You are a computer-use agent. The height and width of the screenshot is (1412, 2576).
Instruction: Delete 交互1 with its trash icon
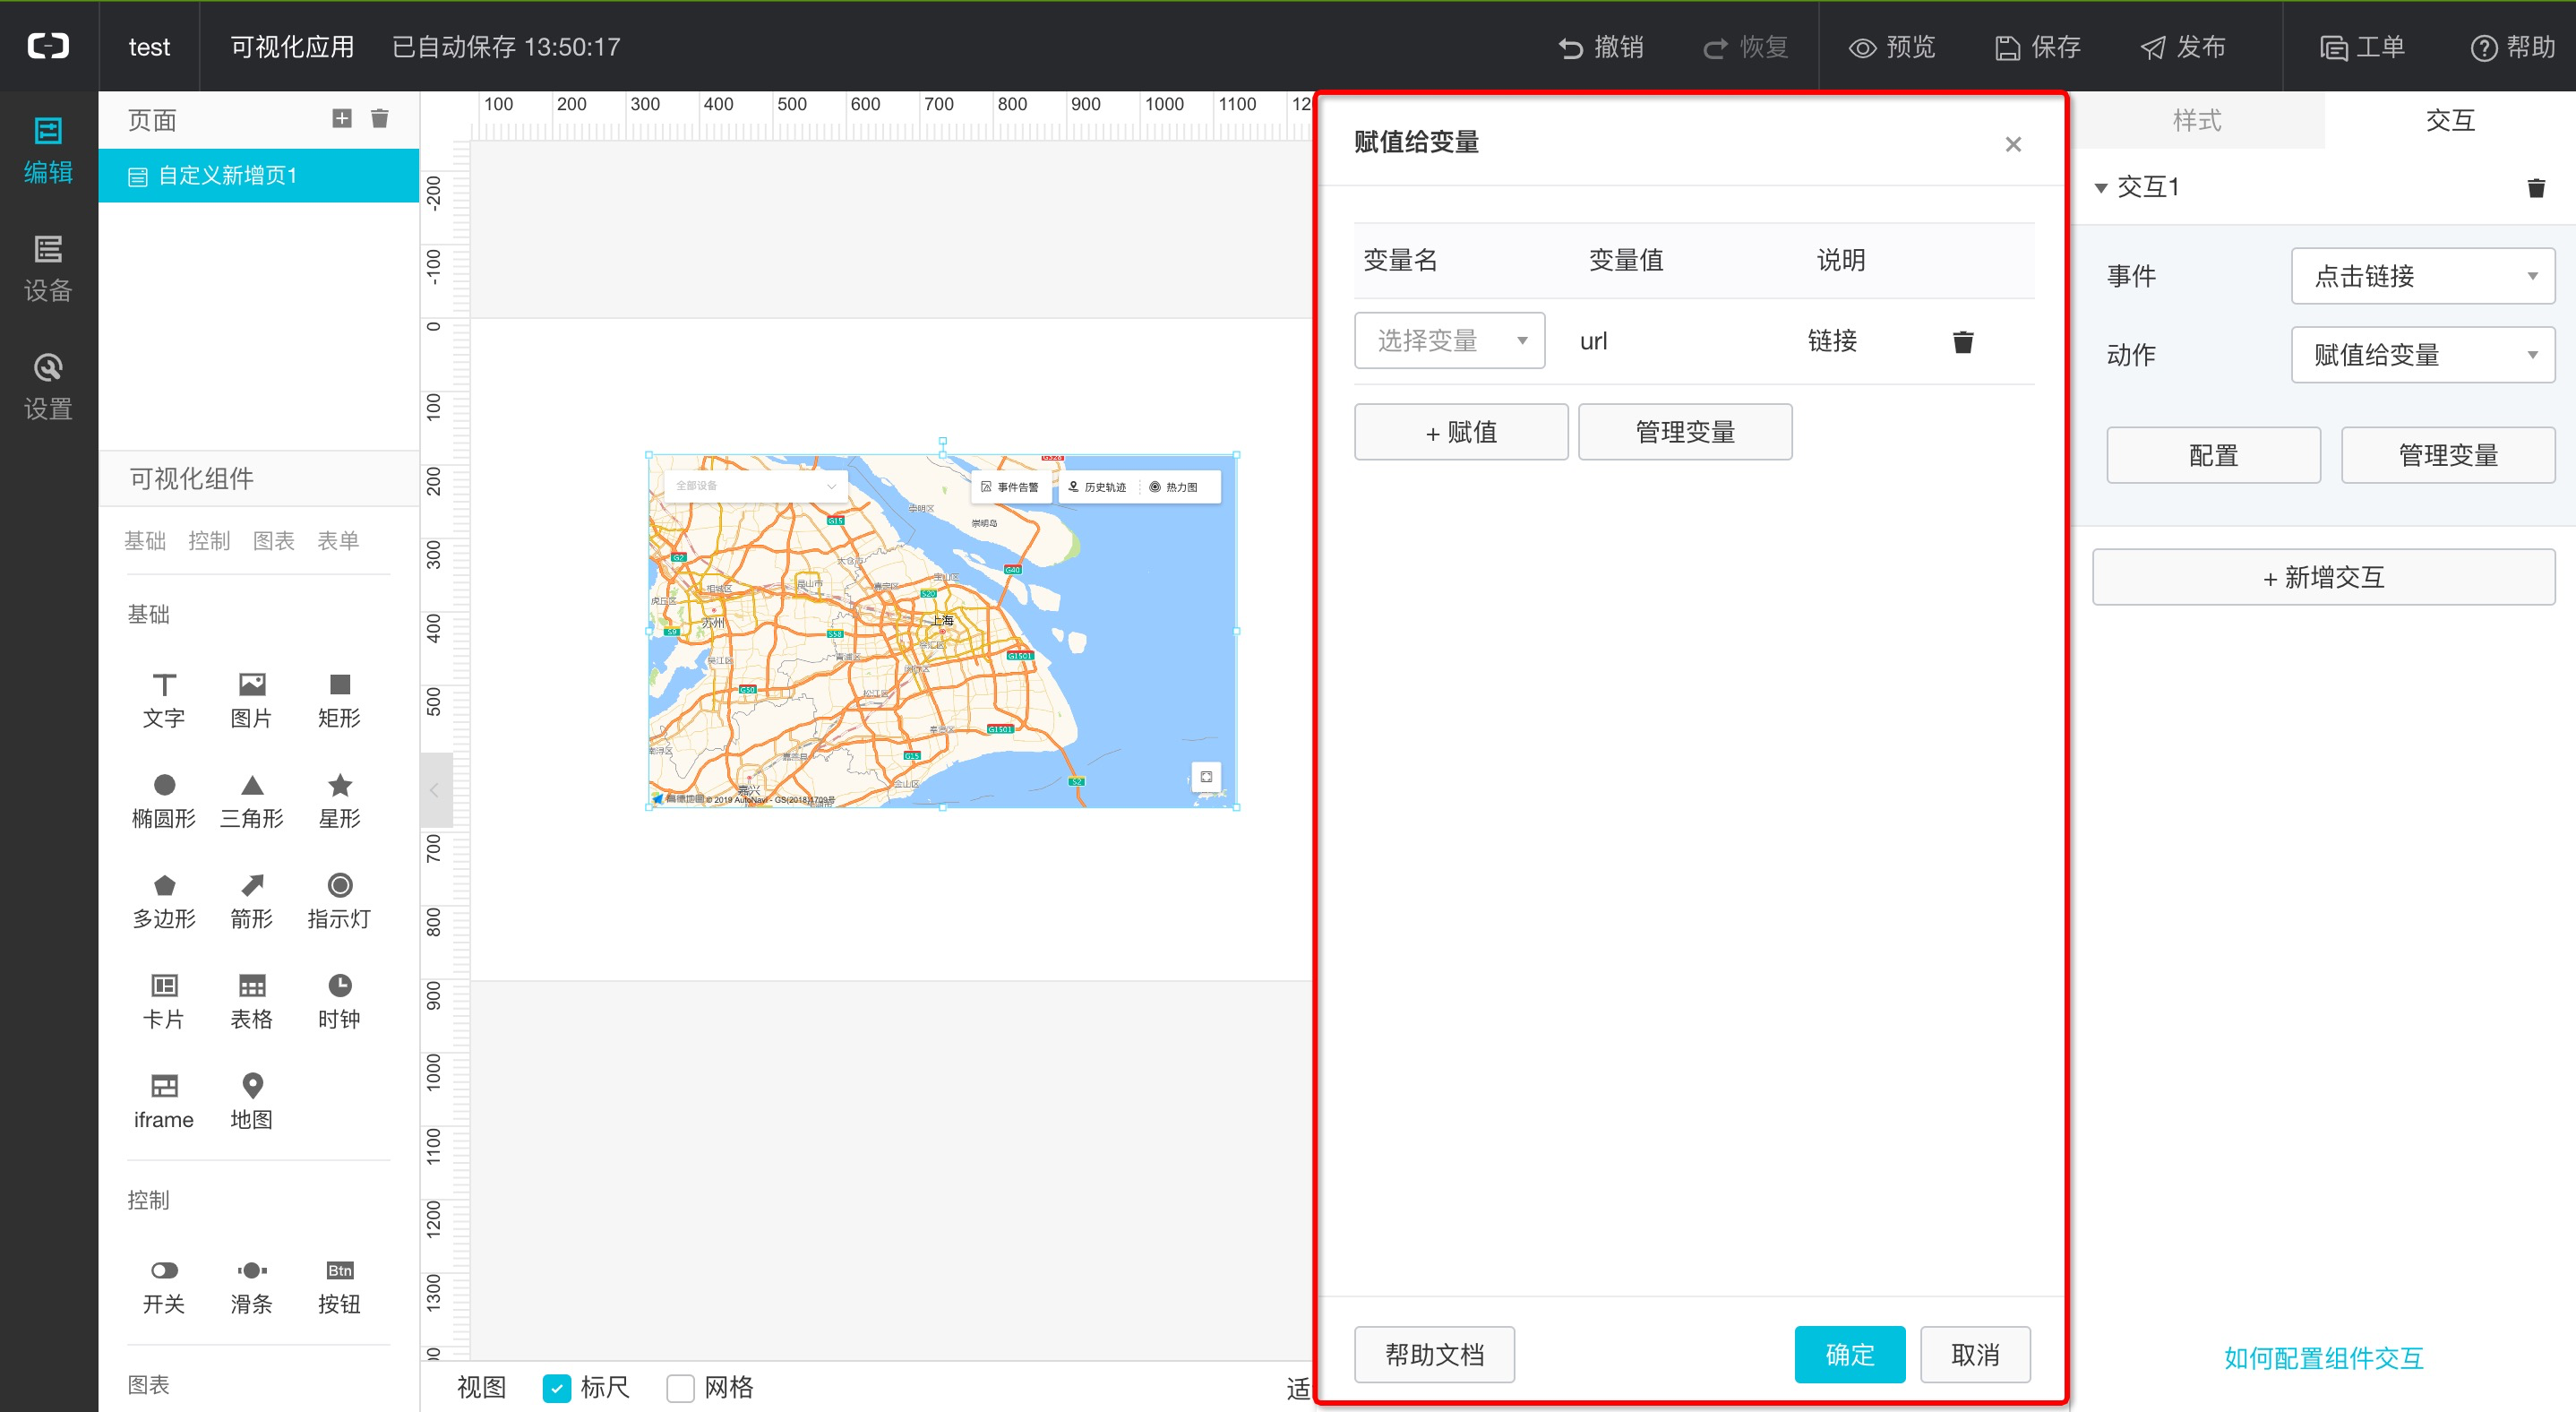pyautogui.click(x=2536, y=188)
